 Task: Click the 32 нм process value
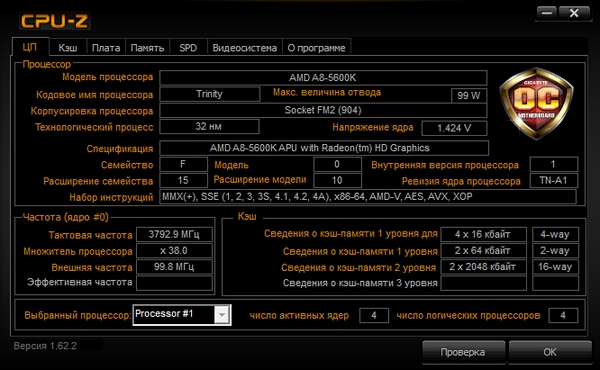[x=209, y=127]
